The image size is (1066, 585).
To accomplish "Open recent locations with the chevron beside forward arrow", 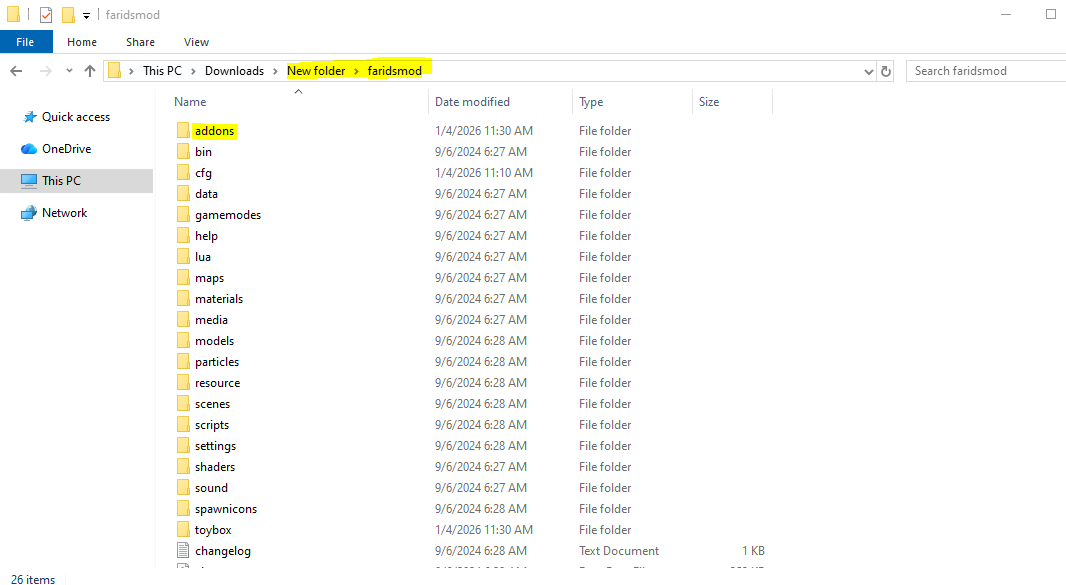I will [x=68, y=70].
